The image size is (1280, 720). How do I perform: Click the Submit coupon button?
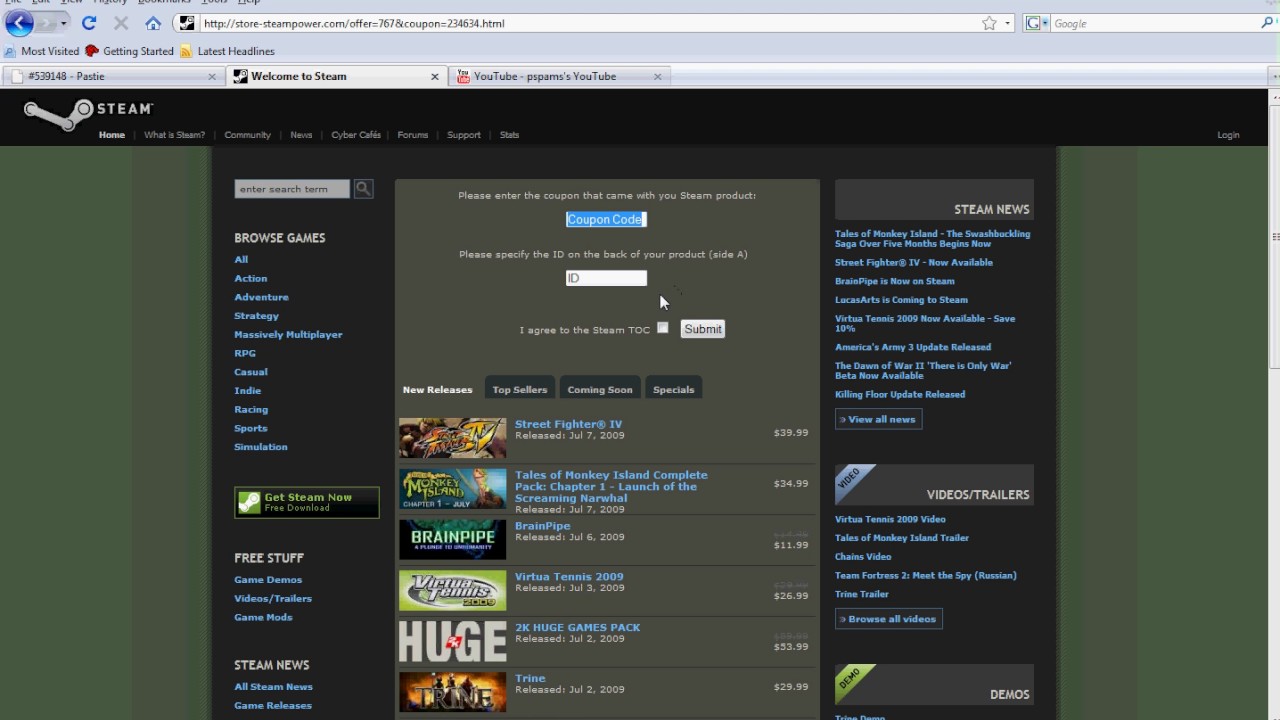tap(702, 328)
